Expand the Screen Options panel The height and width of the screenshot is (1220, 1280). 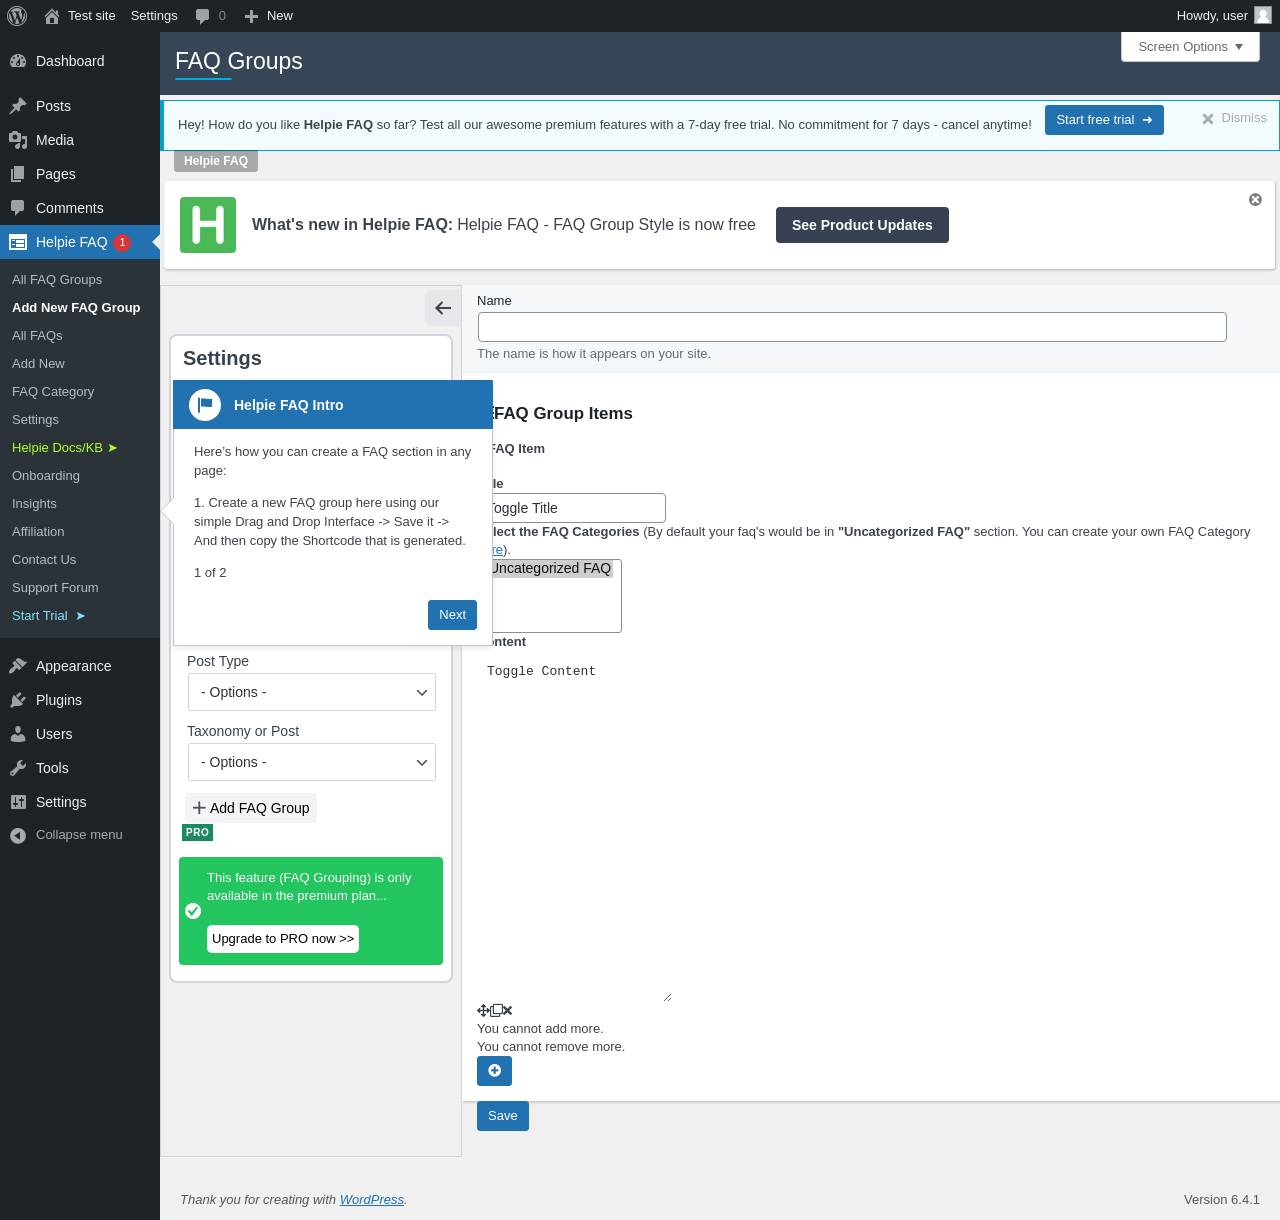click(x=1190, y=47)
